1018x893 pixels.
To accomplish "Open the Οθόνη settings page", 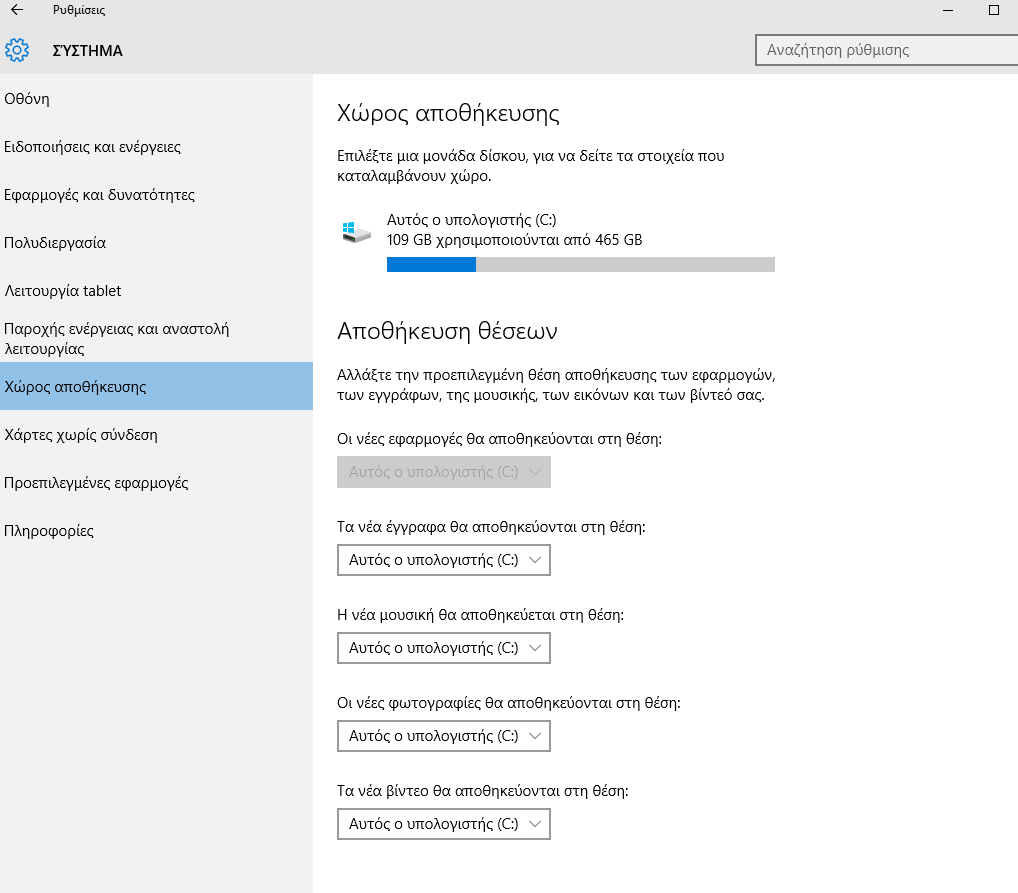I will [x=27, y=99].
